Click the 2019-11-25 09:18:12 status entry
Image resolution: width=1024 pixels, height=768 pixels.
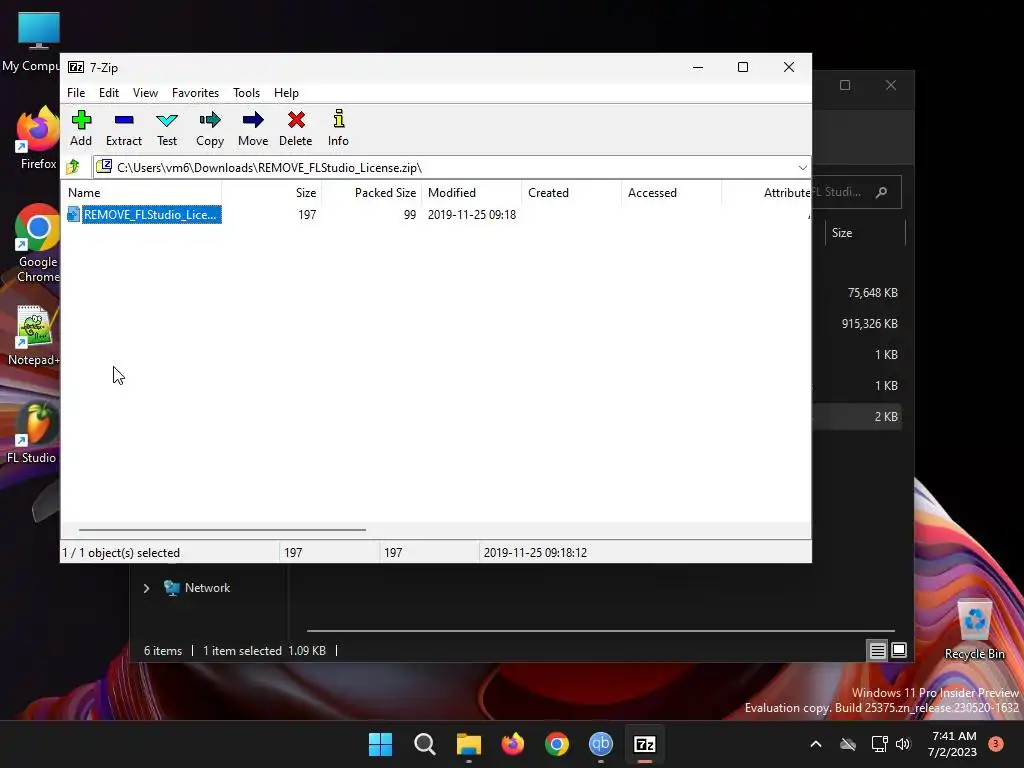[x=535, y=552]
